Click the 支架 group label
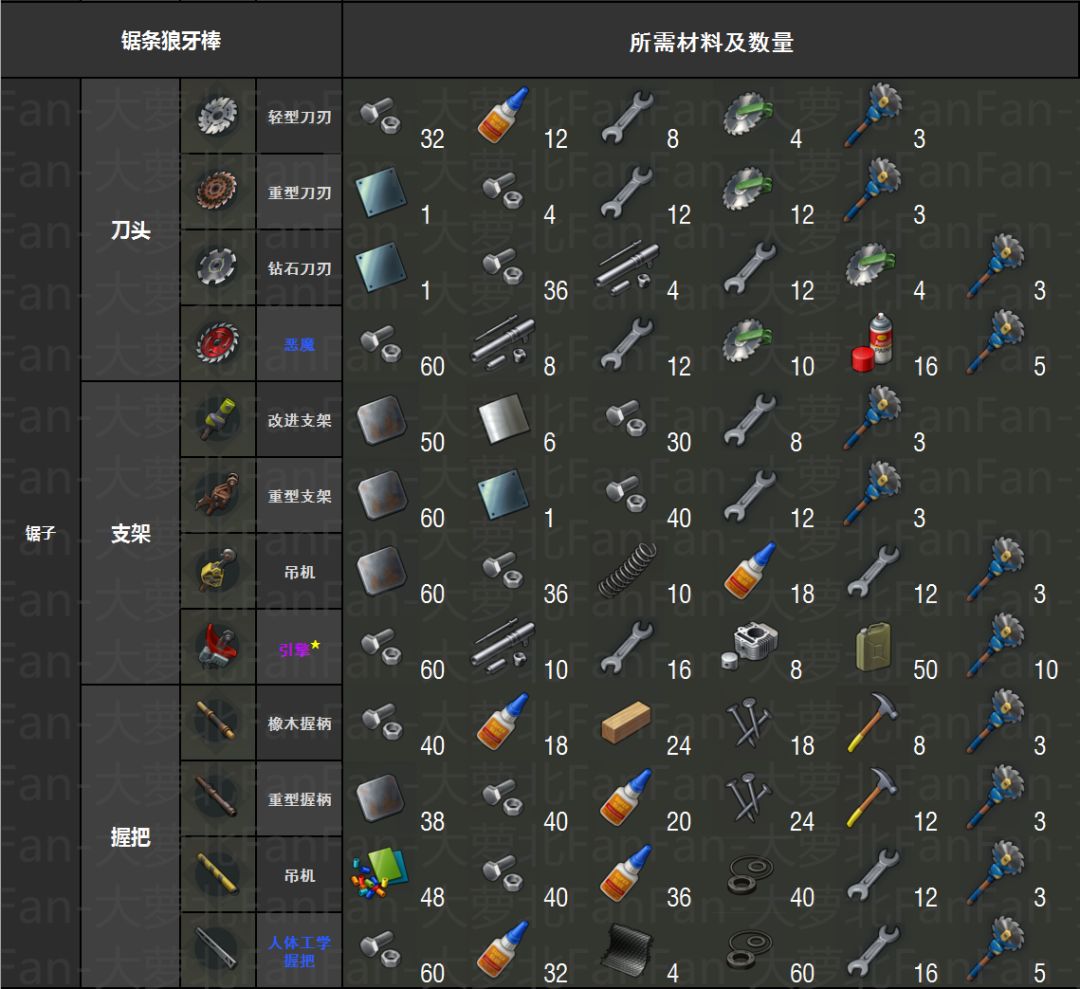This screenshot has height=989, width=1080. click(x=130, y=533)
